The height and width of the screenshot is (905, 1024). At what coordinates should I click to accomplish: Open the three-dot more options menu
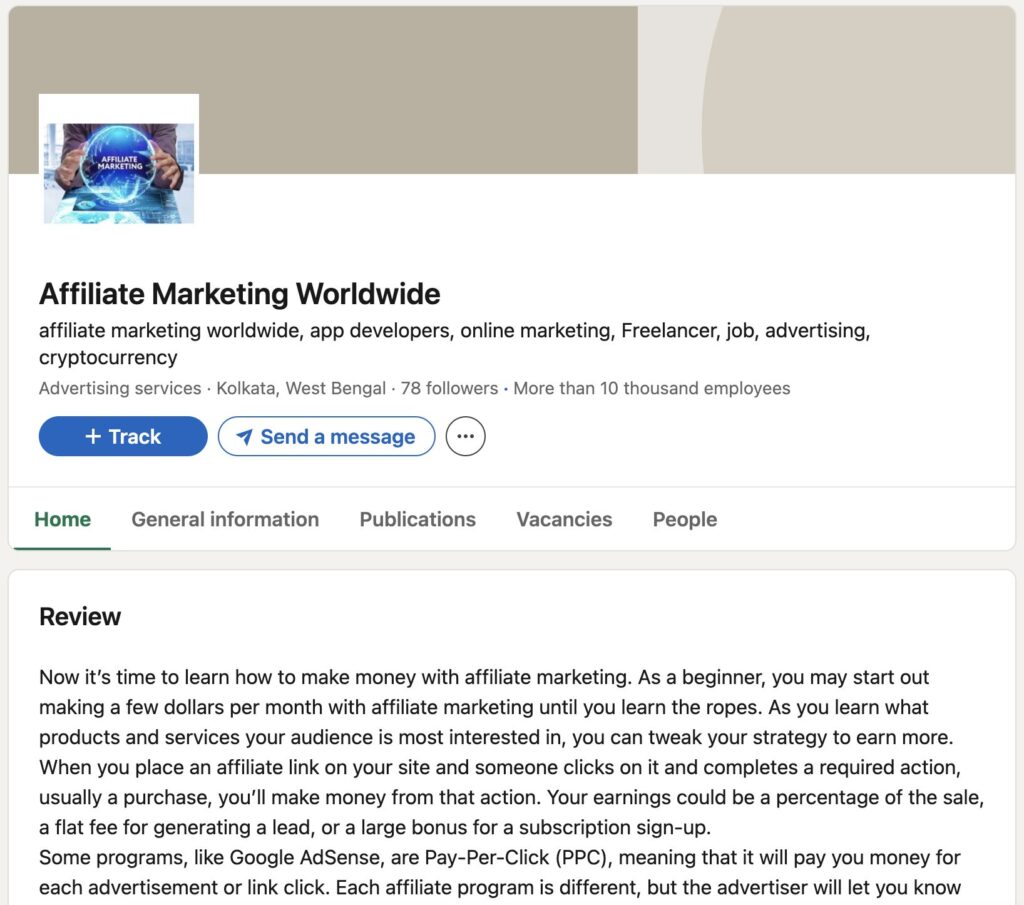pyautogui.click(x=465, y=437)
